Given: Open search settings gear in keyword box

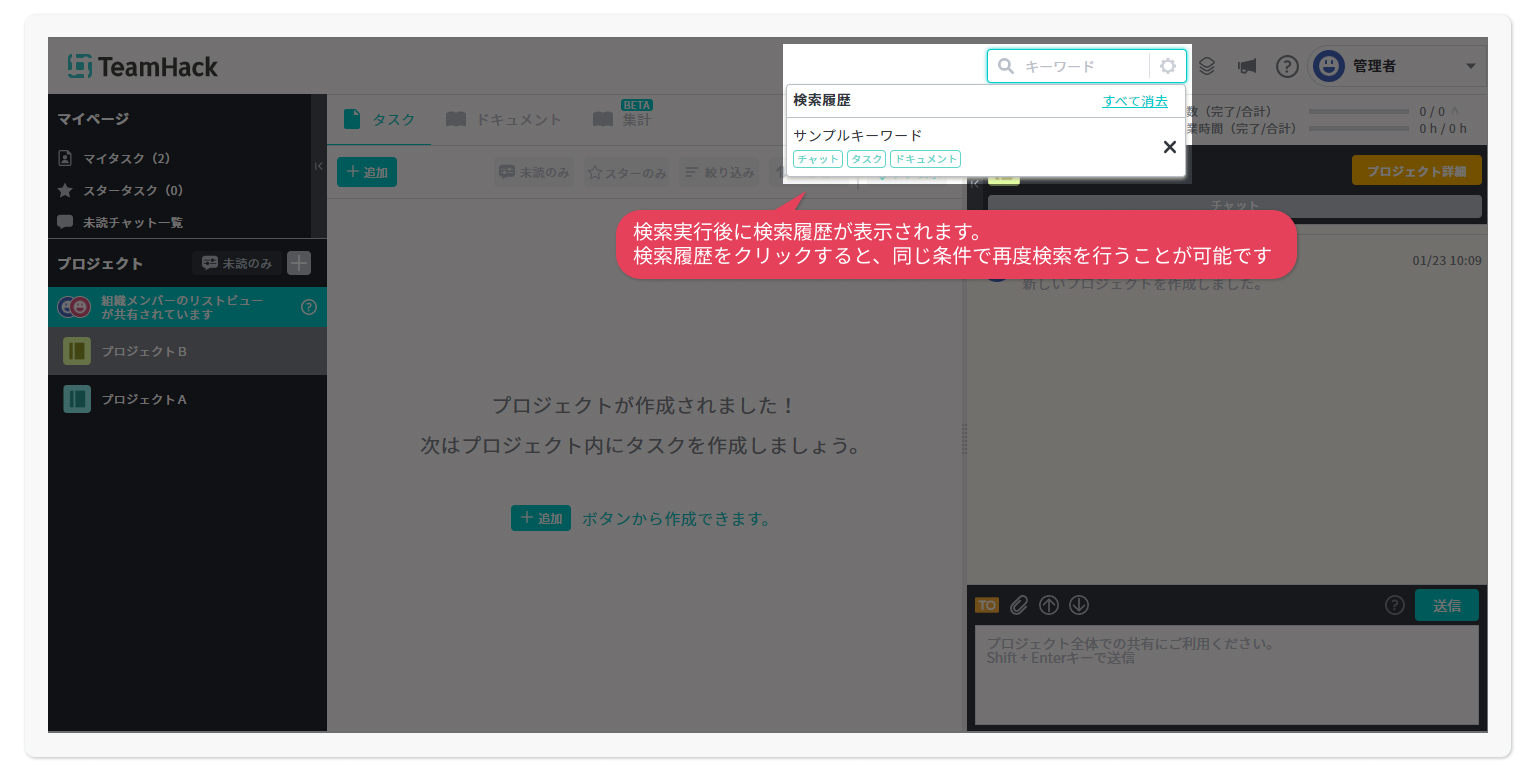Looking at the screenshot, I should [1167, 67].
